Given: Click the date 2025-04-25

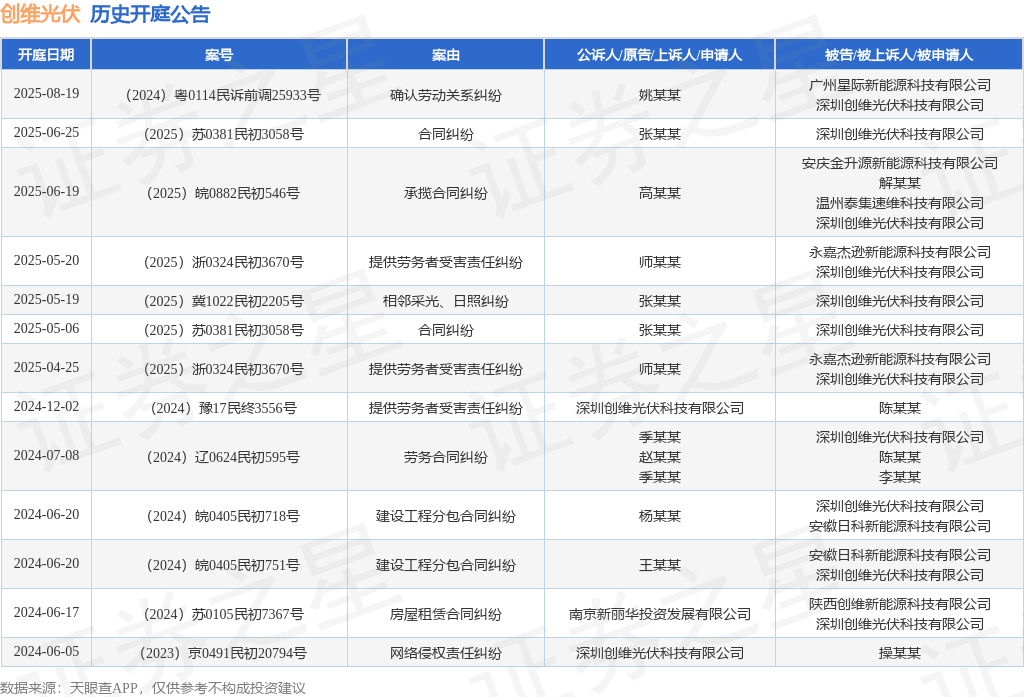Looking at the screenshot, I should click(x=46, y=368).
